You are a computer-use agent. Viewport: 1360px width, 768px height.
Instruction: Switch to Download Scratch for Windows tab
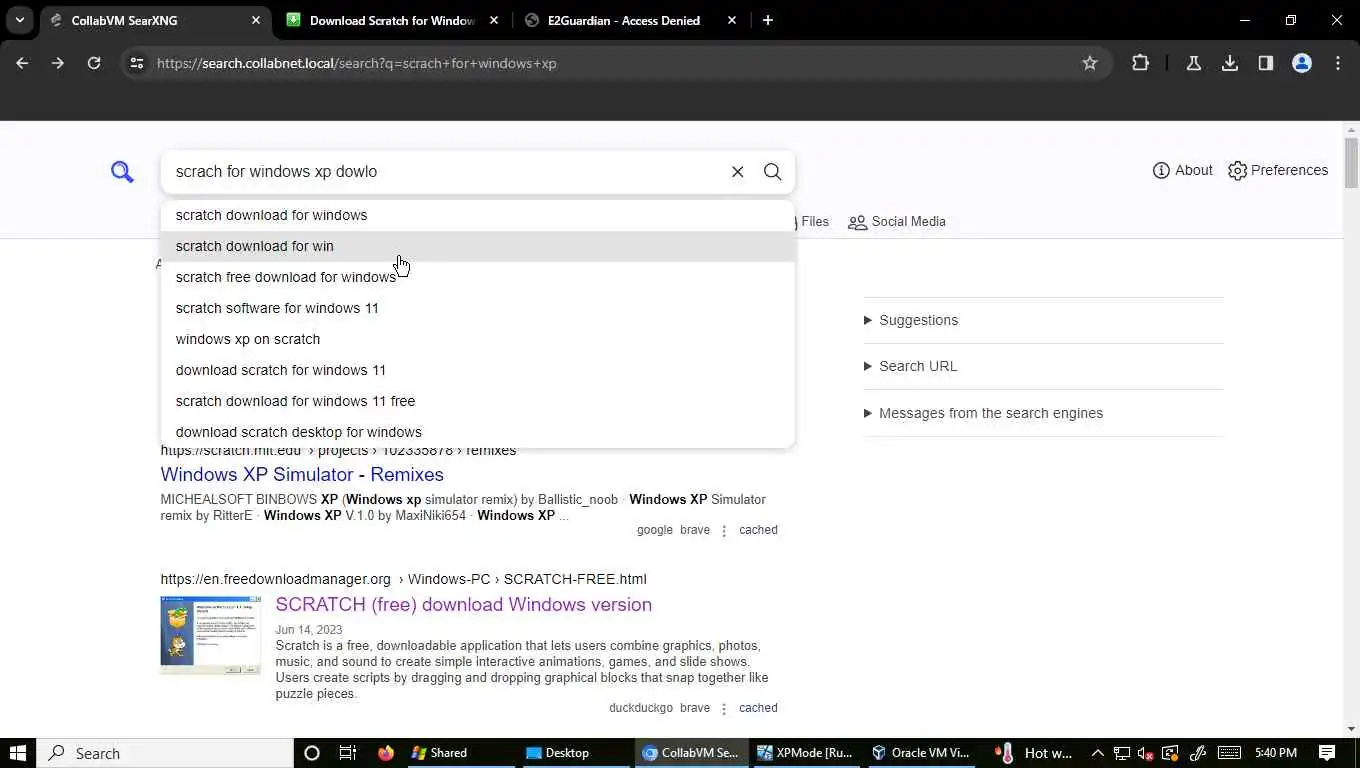pos(393,20)
